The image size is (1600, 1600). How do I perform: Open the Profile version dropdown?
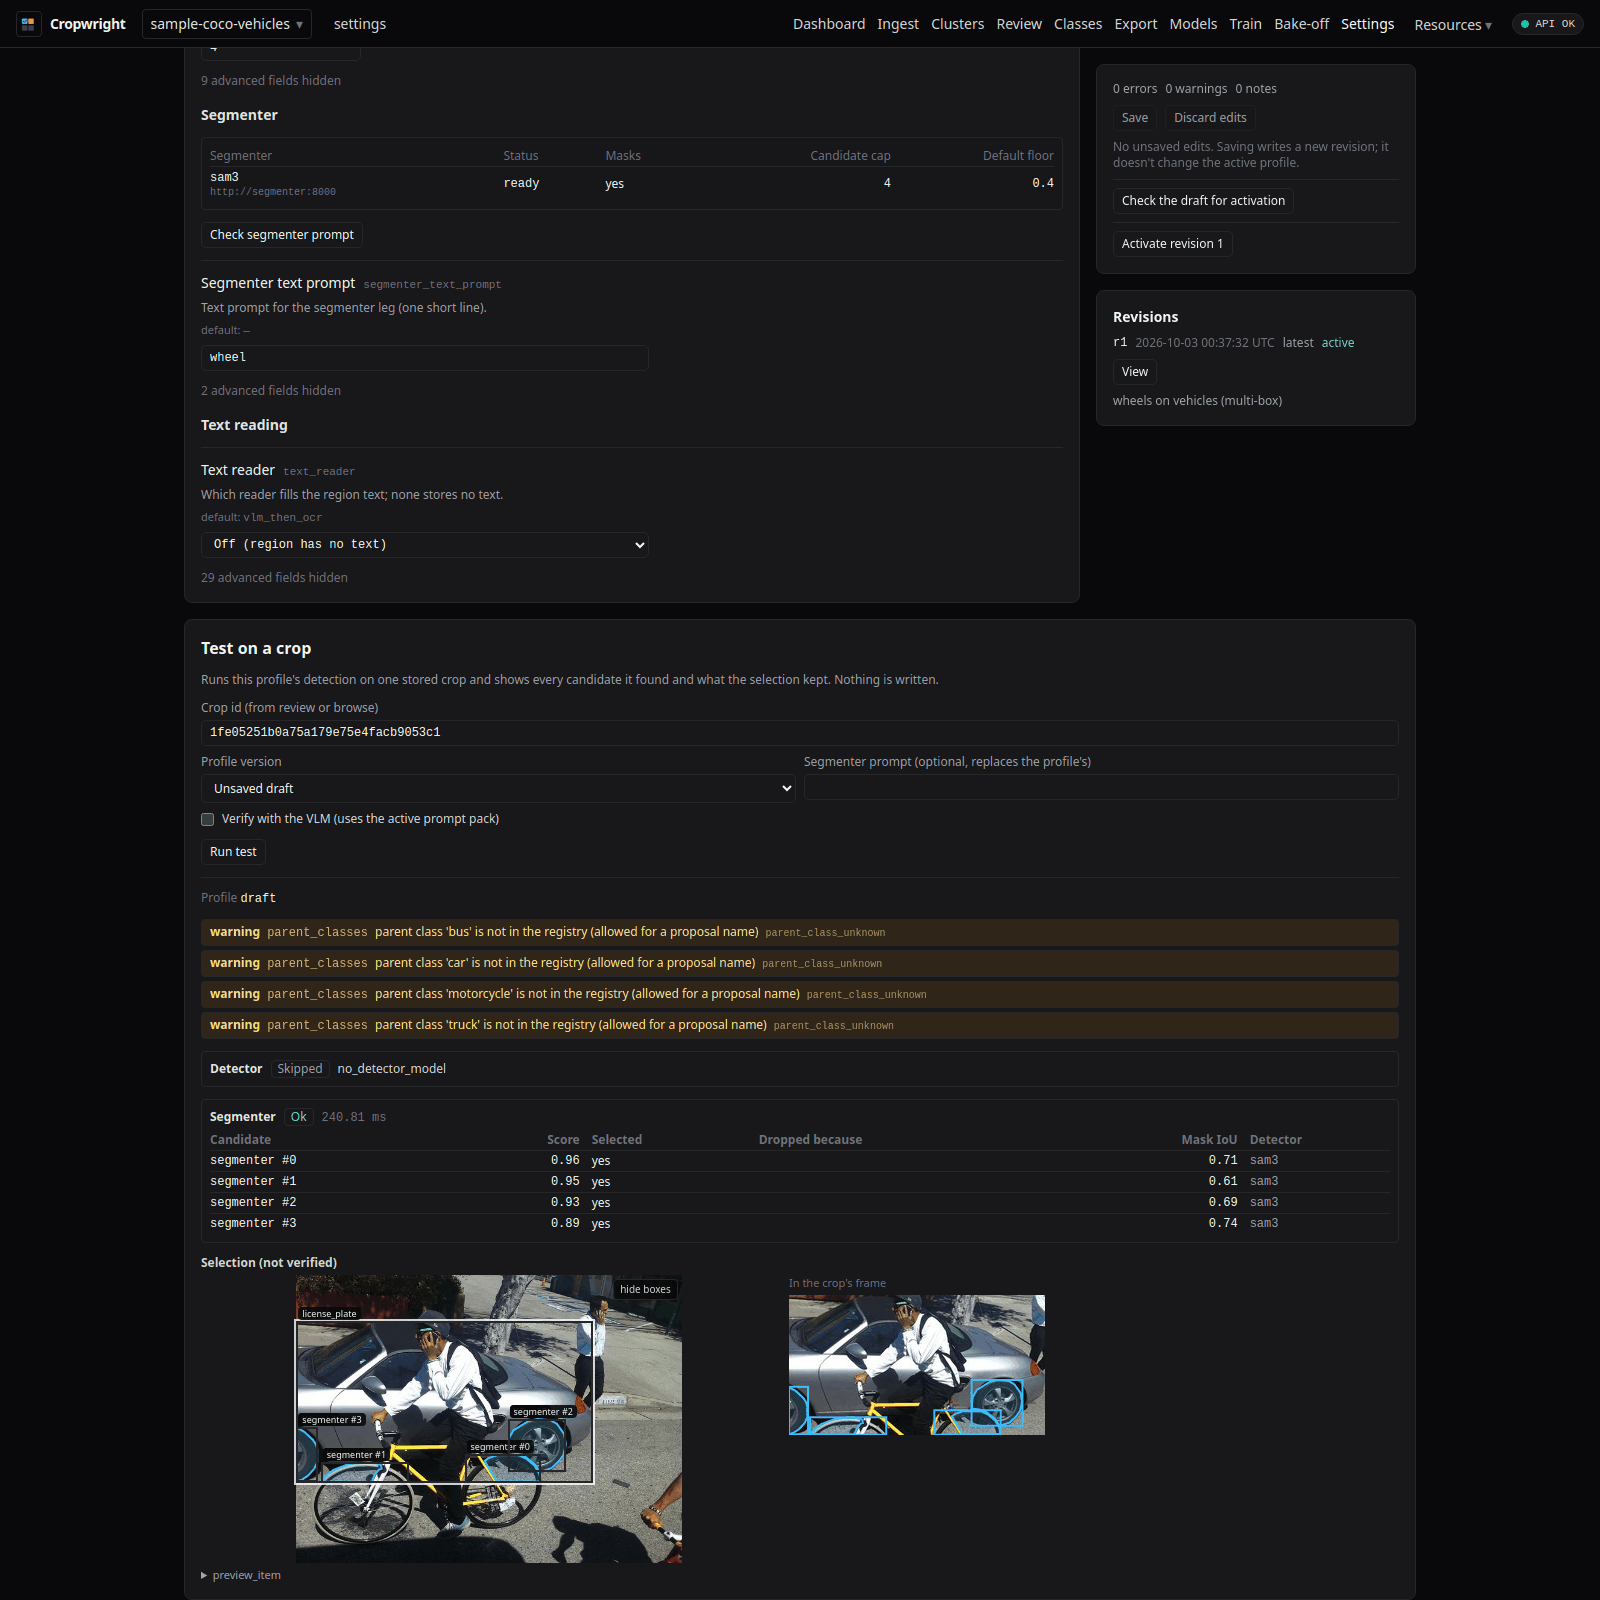click(x=498, y=789)
